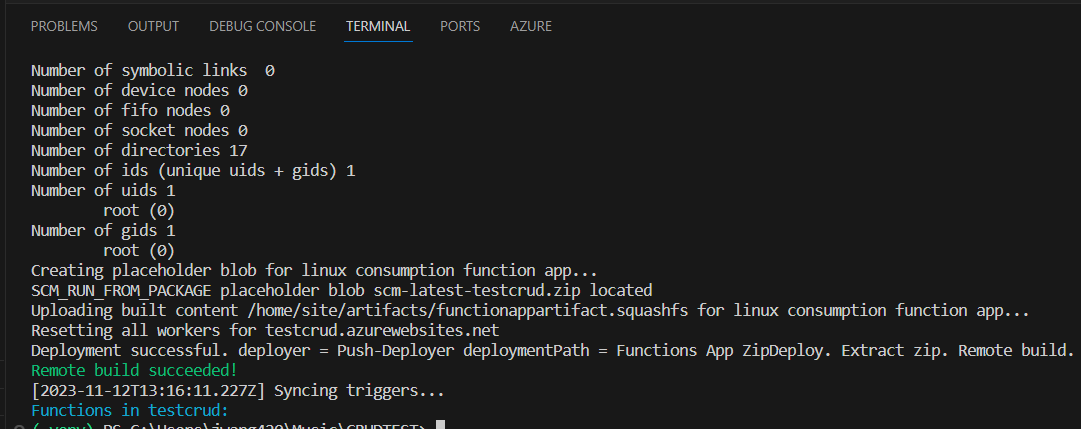Click the testcrud.azurewebsites.net URL
The height and width of the screenshot is (429, 1081).
[x=382, y=330]
